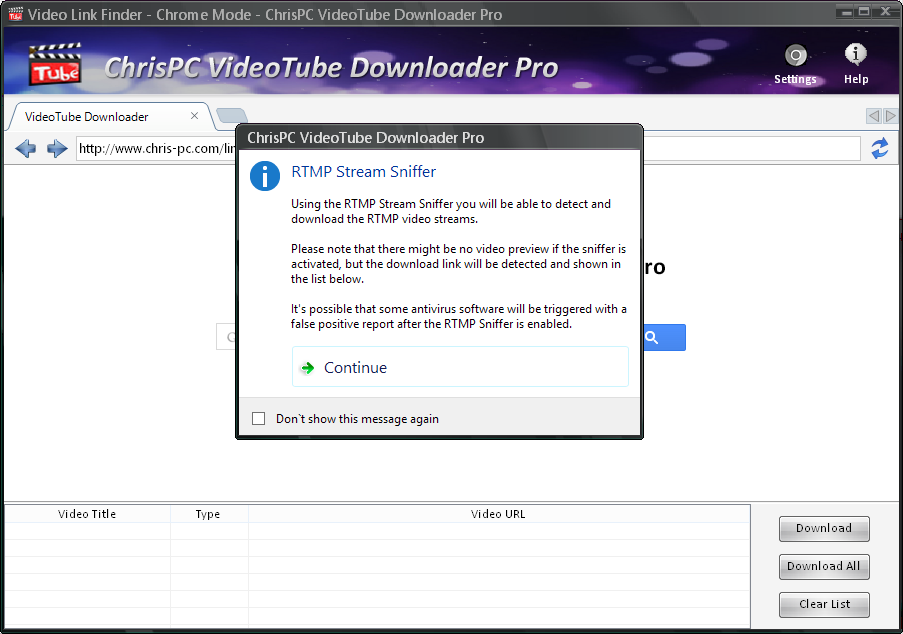This screenshot has height=634, width=903.
Task: Click the Download All button
Action: click(824, 567)
